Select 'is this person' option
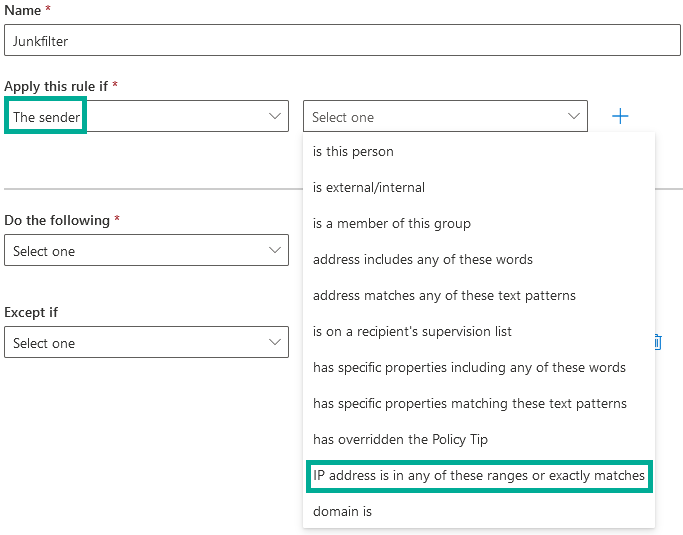The width and height of the screenshot is (683, 535). [353, 152]
